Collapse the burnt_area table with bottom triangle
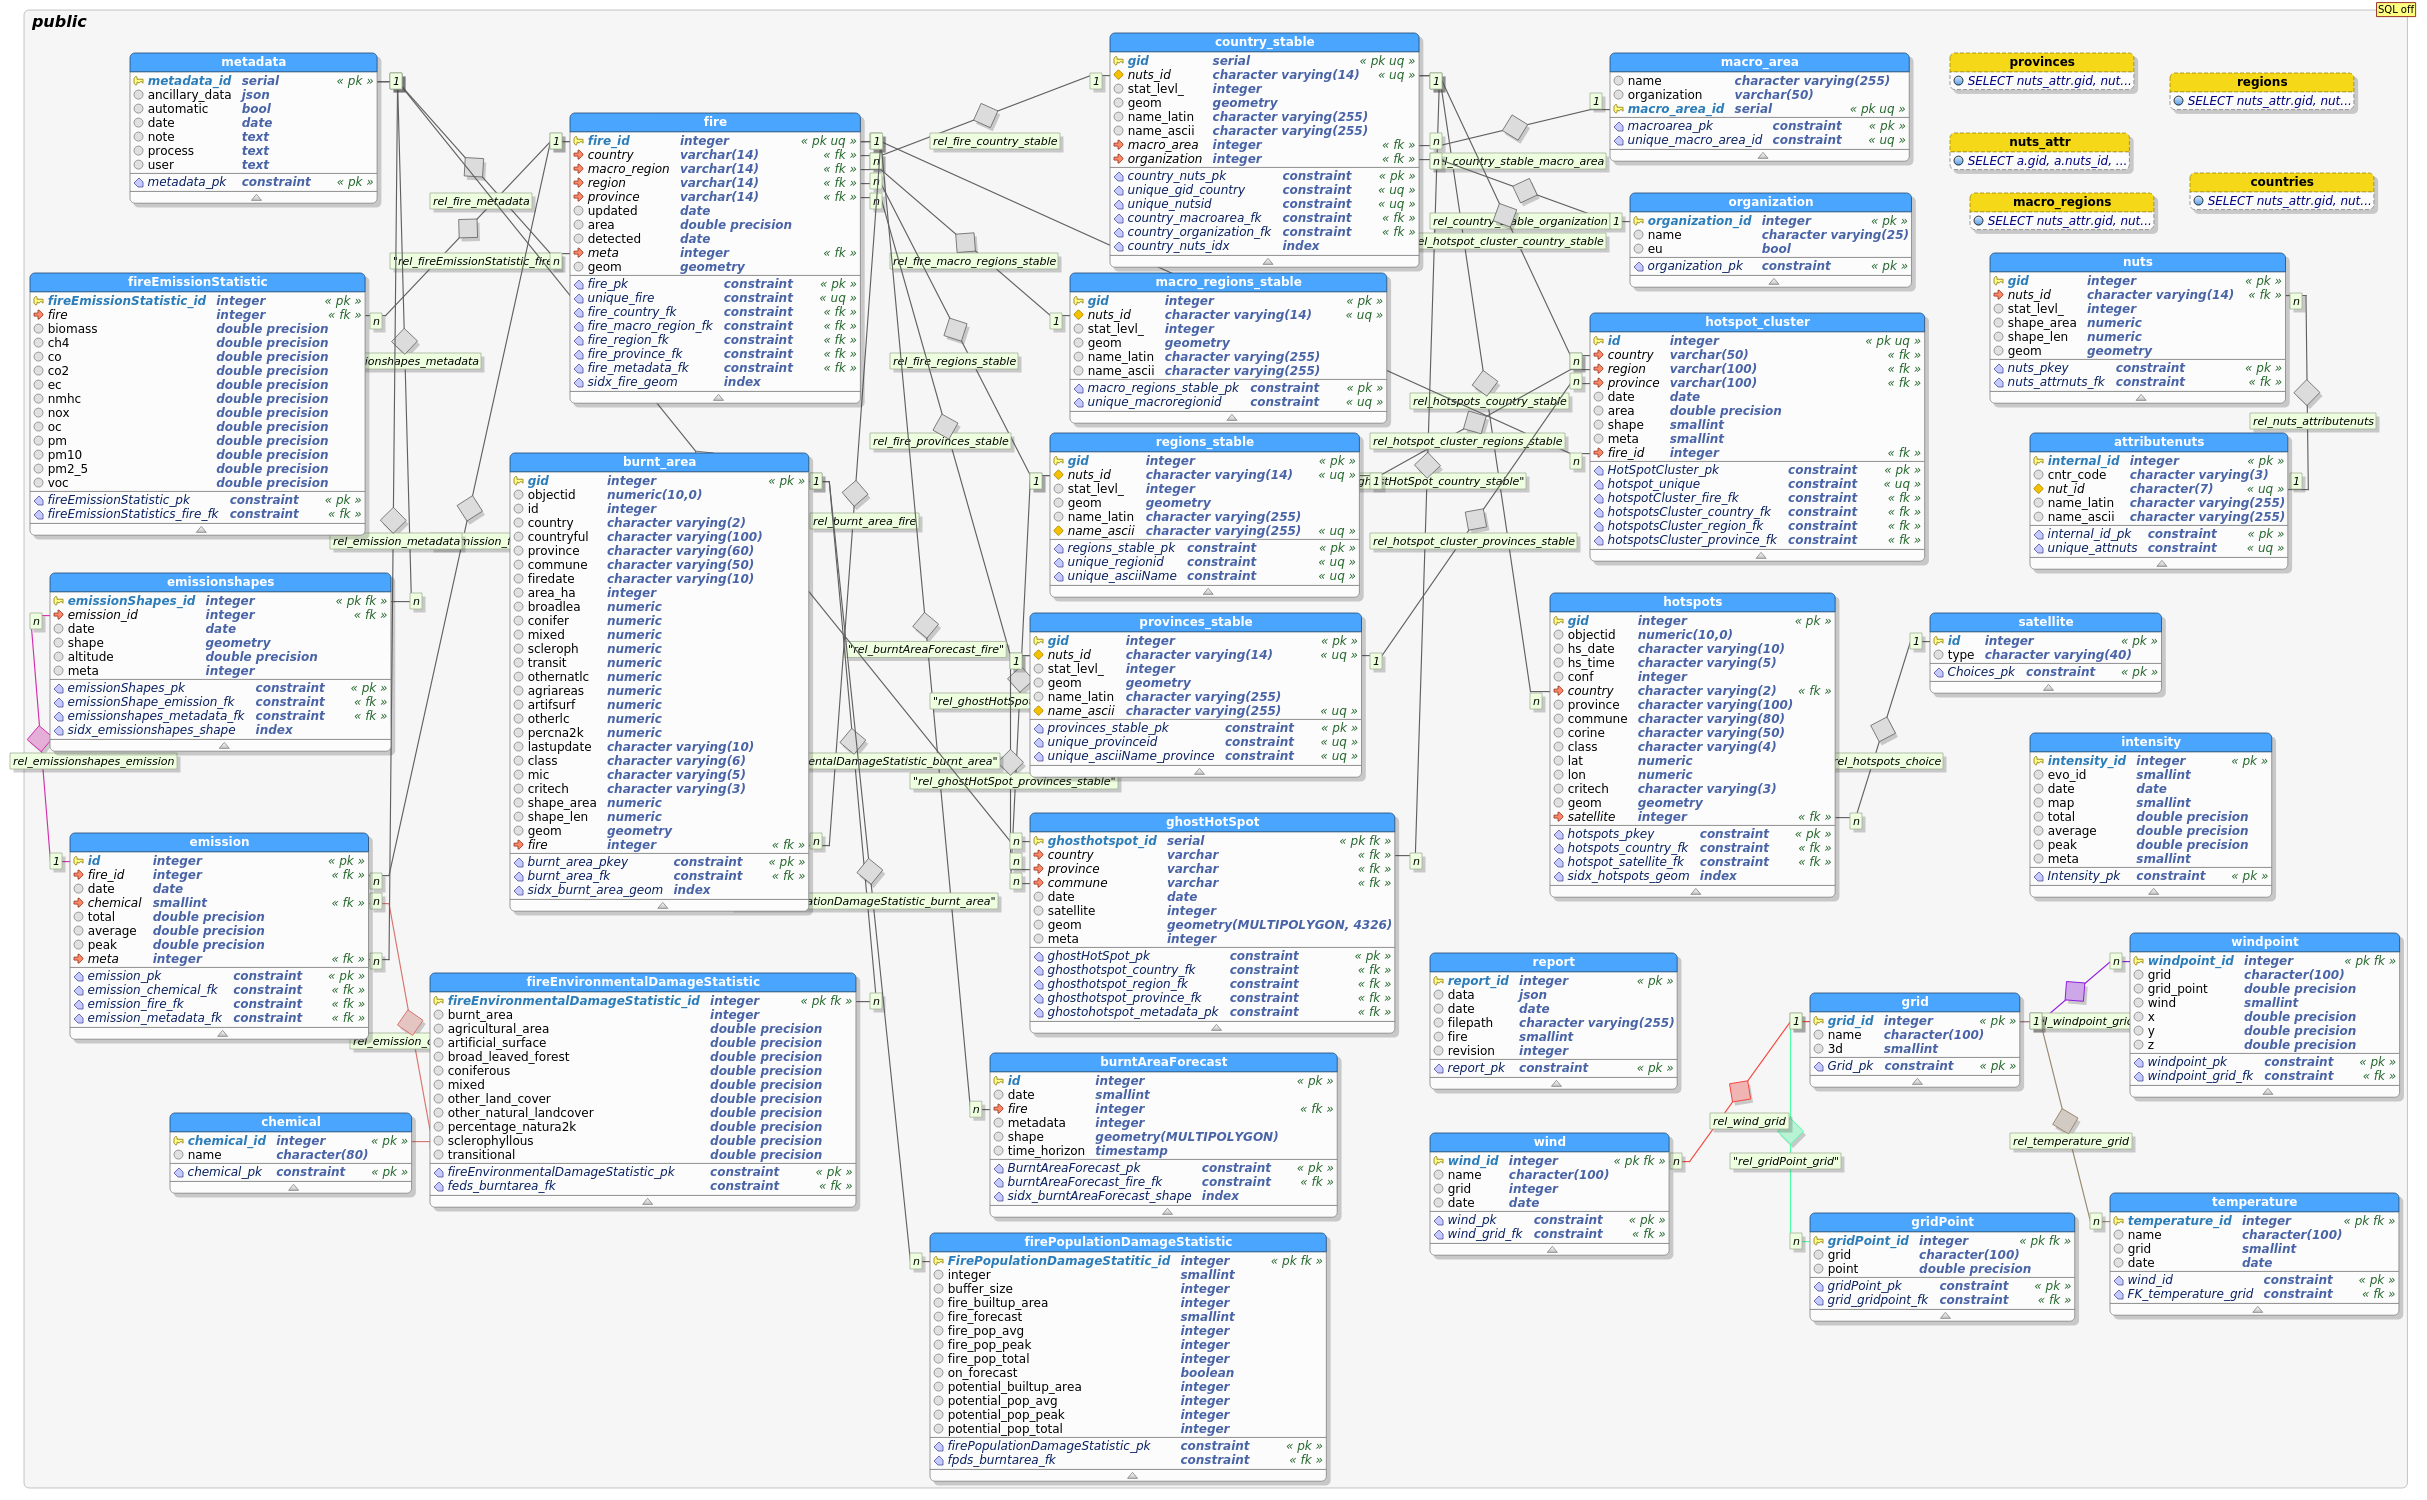2427x1500 pixels. (x=662, y=906)
